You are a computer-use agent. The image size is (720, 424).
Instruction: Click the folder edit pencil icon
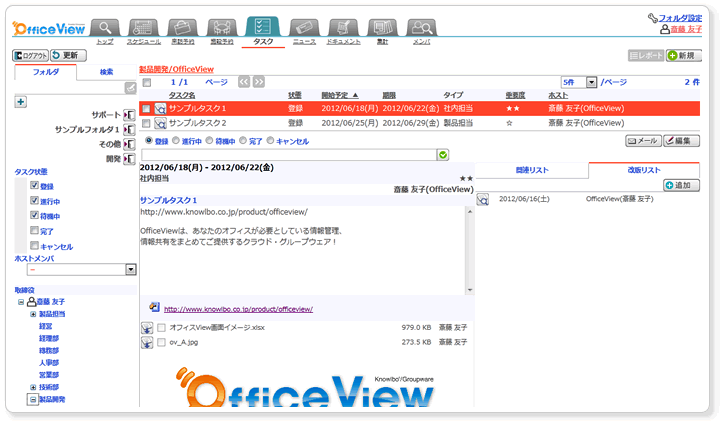coord(130,88)
